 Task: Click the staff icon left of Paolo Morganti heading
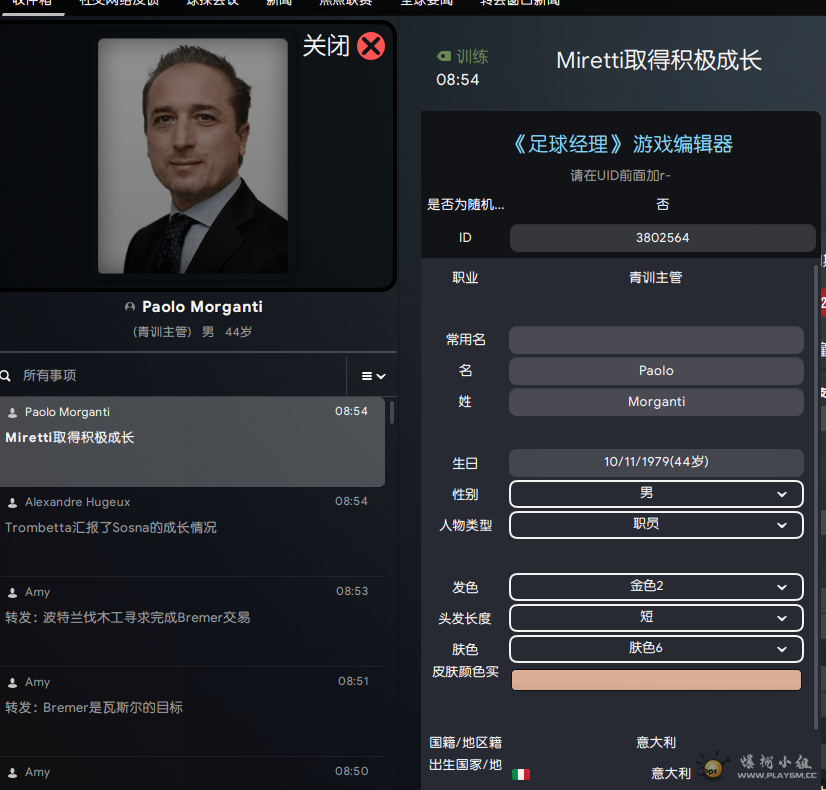pos(130,307)
